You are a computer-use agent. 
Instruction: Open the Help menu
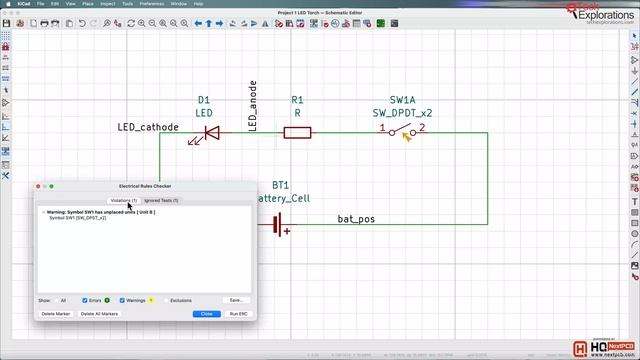click(198, 4)
